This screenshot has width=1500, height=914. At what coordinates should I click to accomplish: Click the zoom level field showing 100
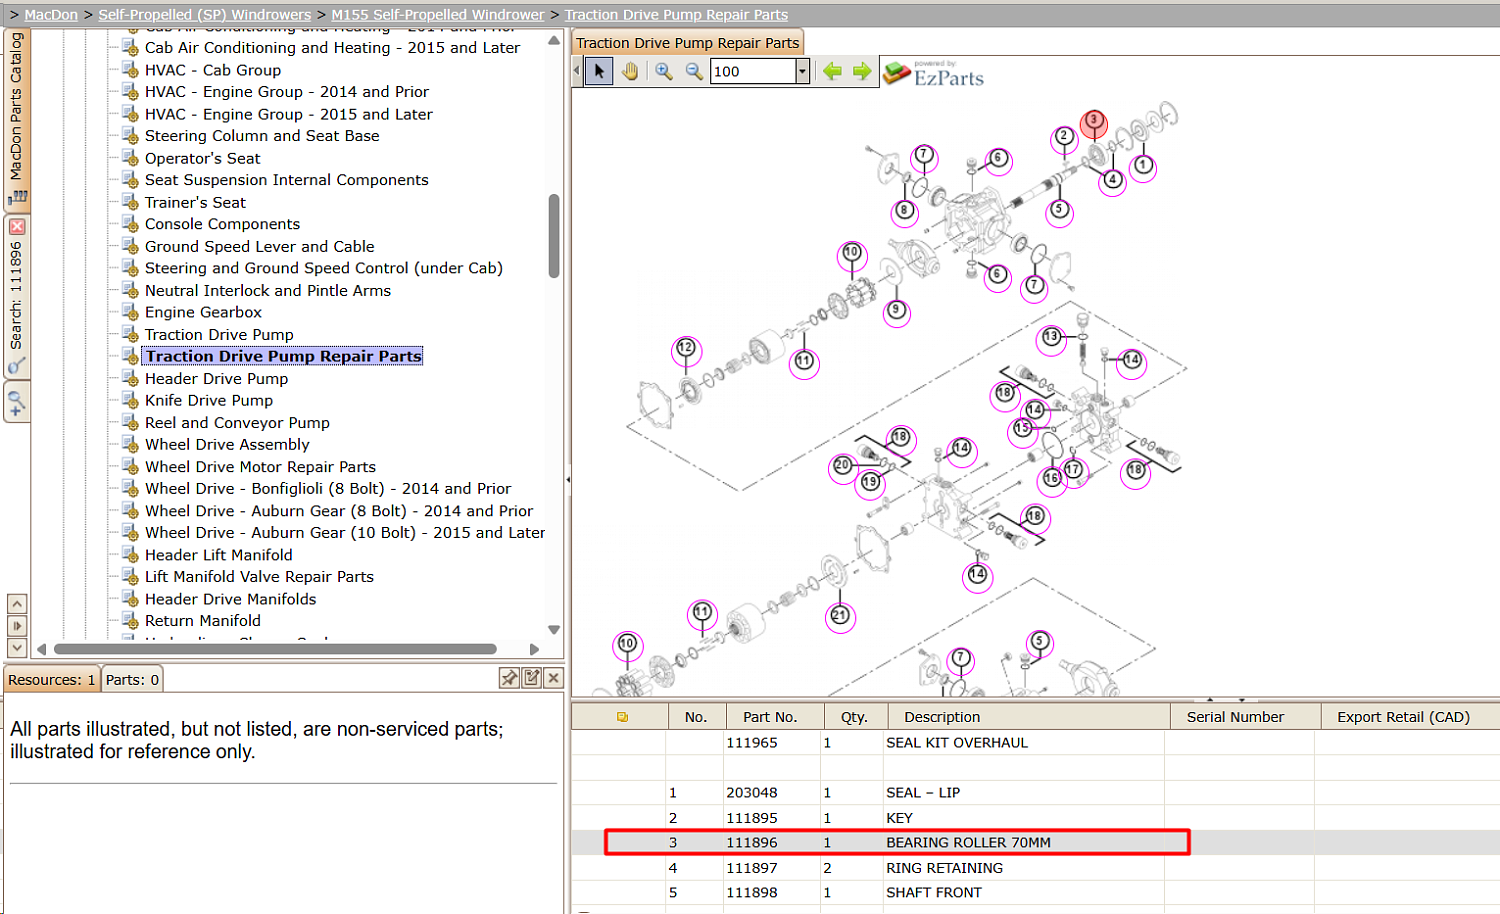[x=753, y=71]
